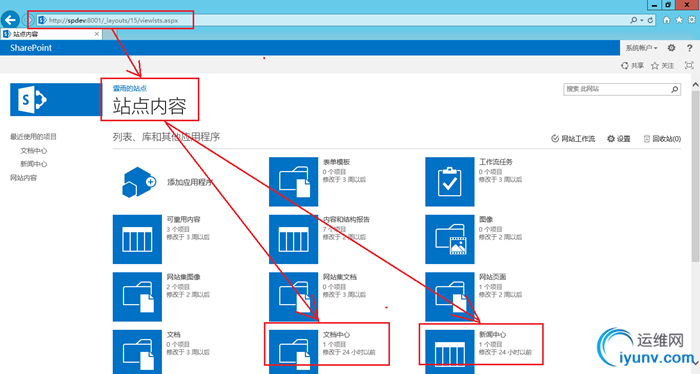Click the 添加应用程序 add app icon
This screenshot has width=700, height=374.
pos(138,182)
